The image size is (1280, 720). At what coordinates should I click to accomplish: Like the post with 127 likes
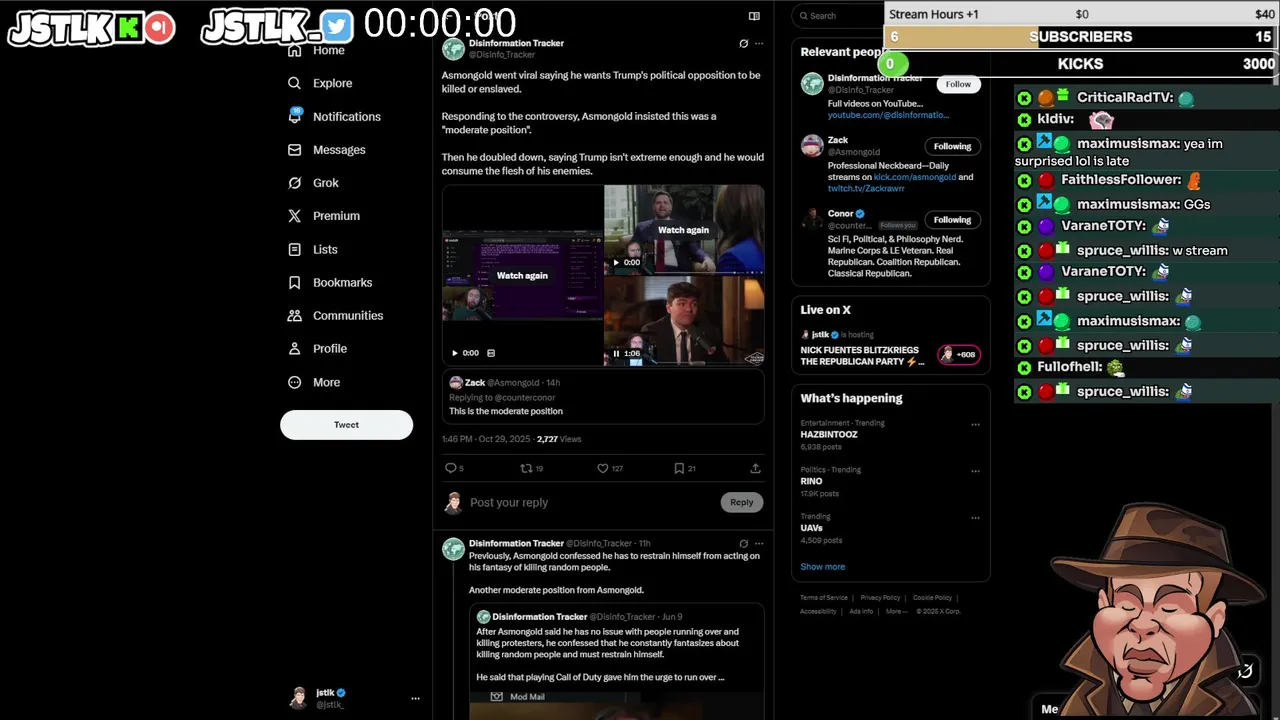[602, 468]
